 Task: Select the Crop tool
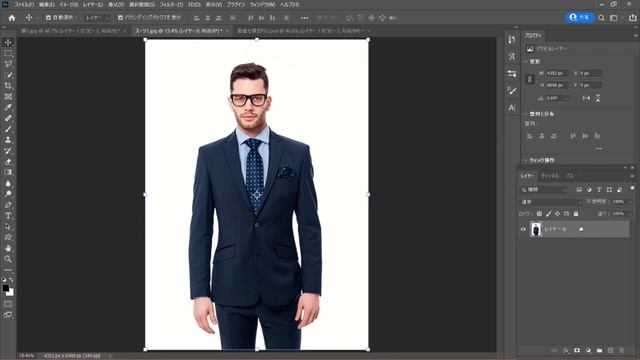pos(8,86)
